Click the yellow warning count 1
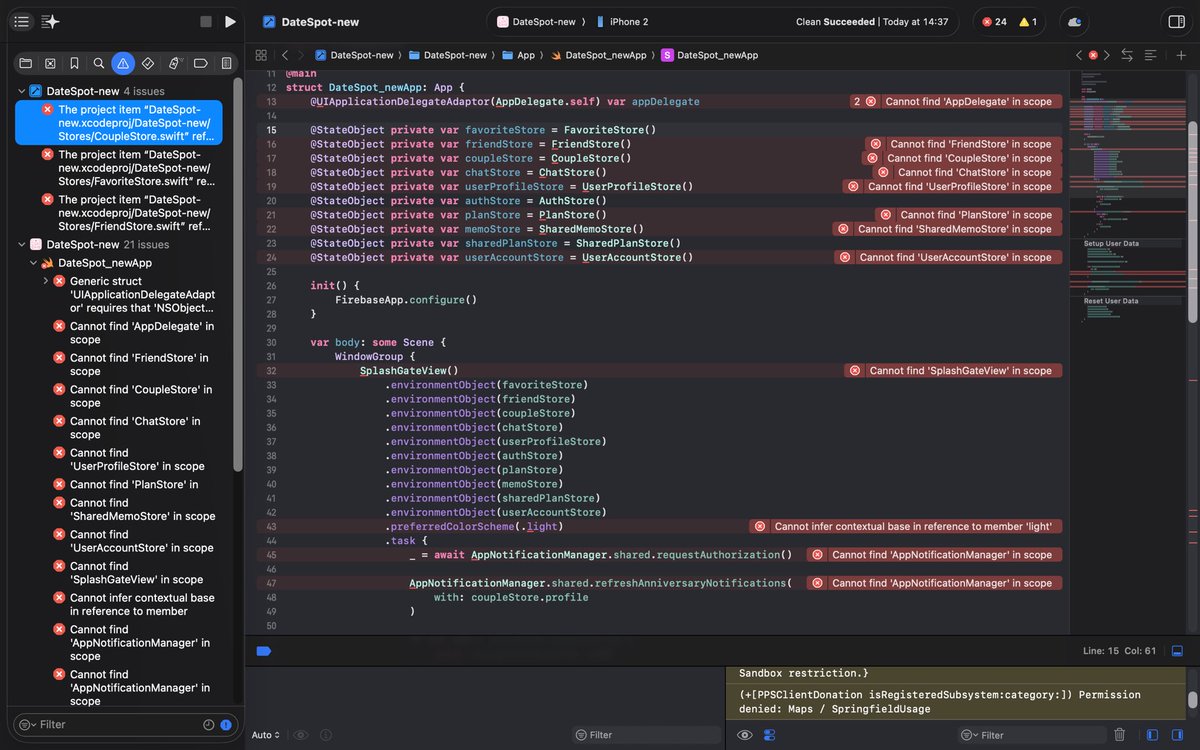The height and width of the screenshot is (750, 1200). (x=1027, y=22)
